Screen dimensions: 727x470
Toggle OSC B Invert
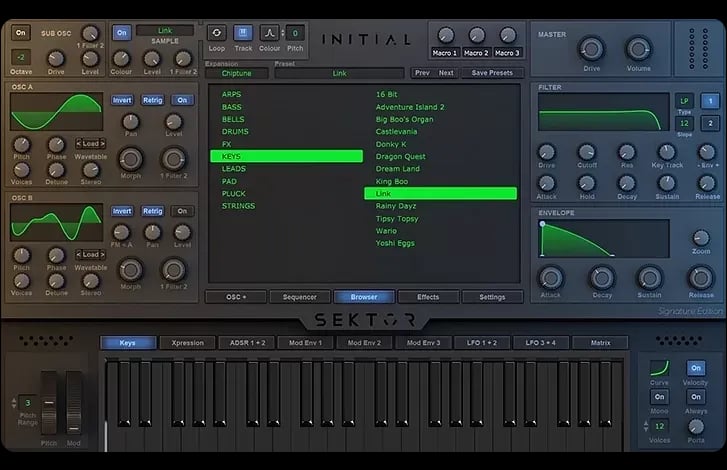tap(122, 211)
